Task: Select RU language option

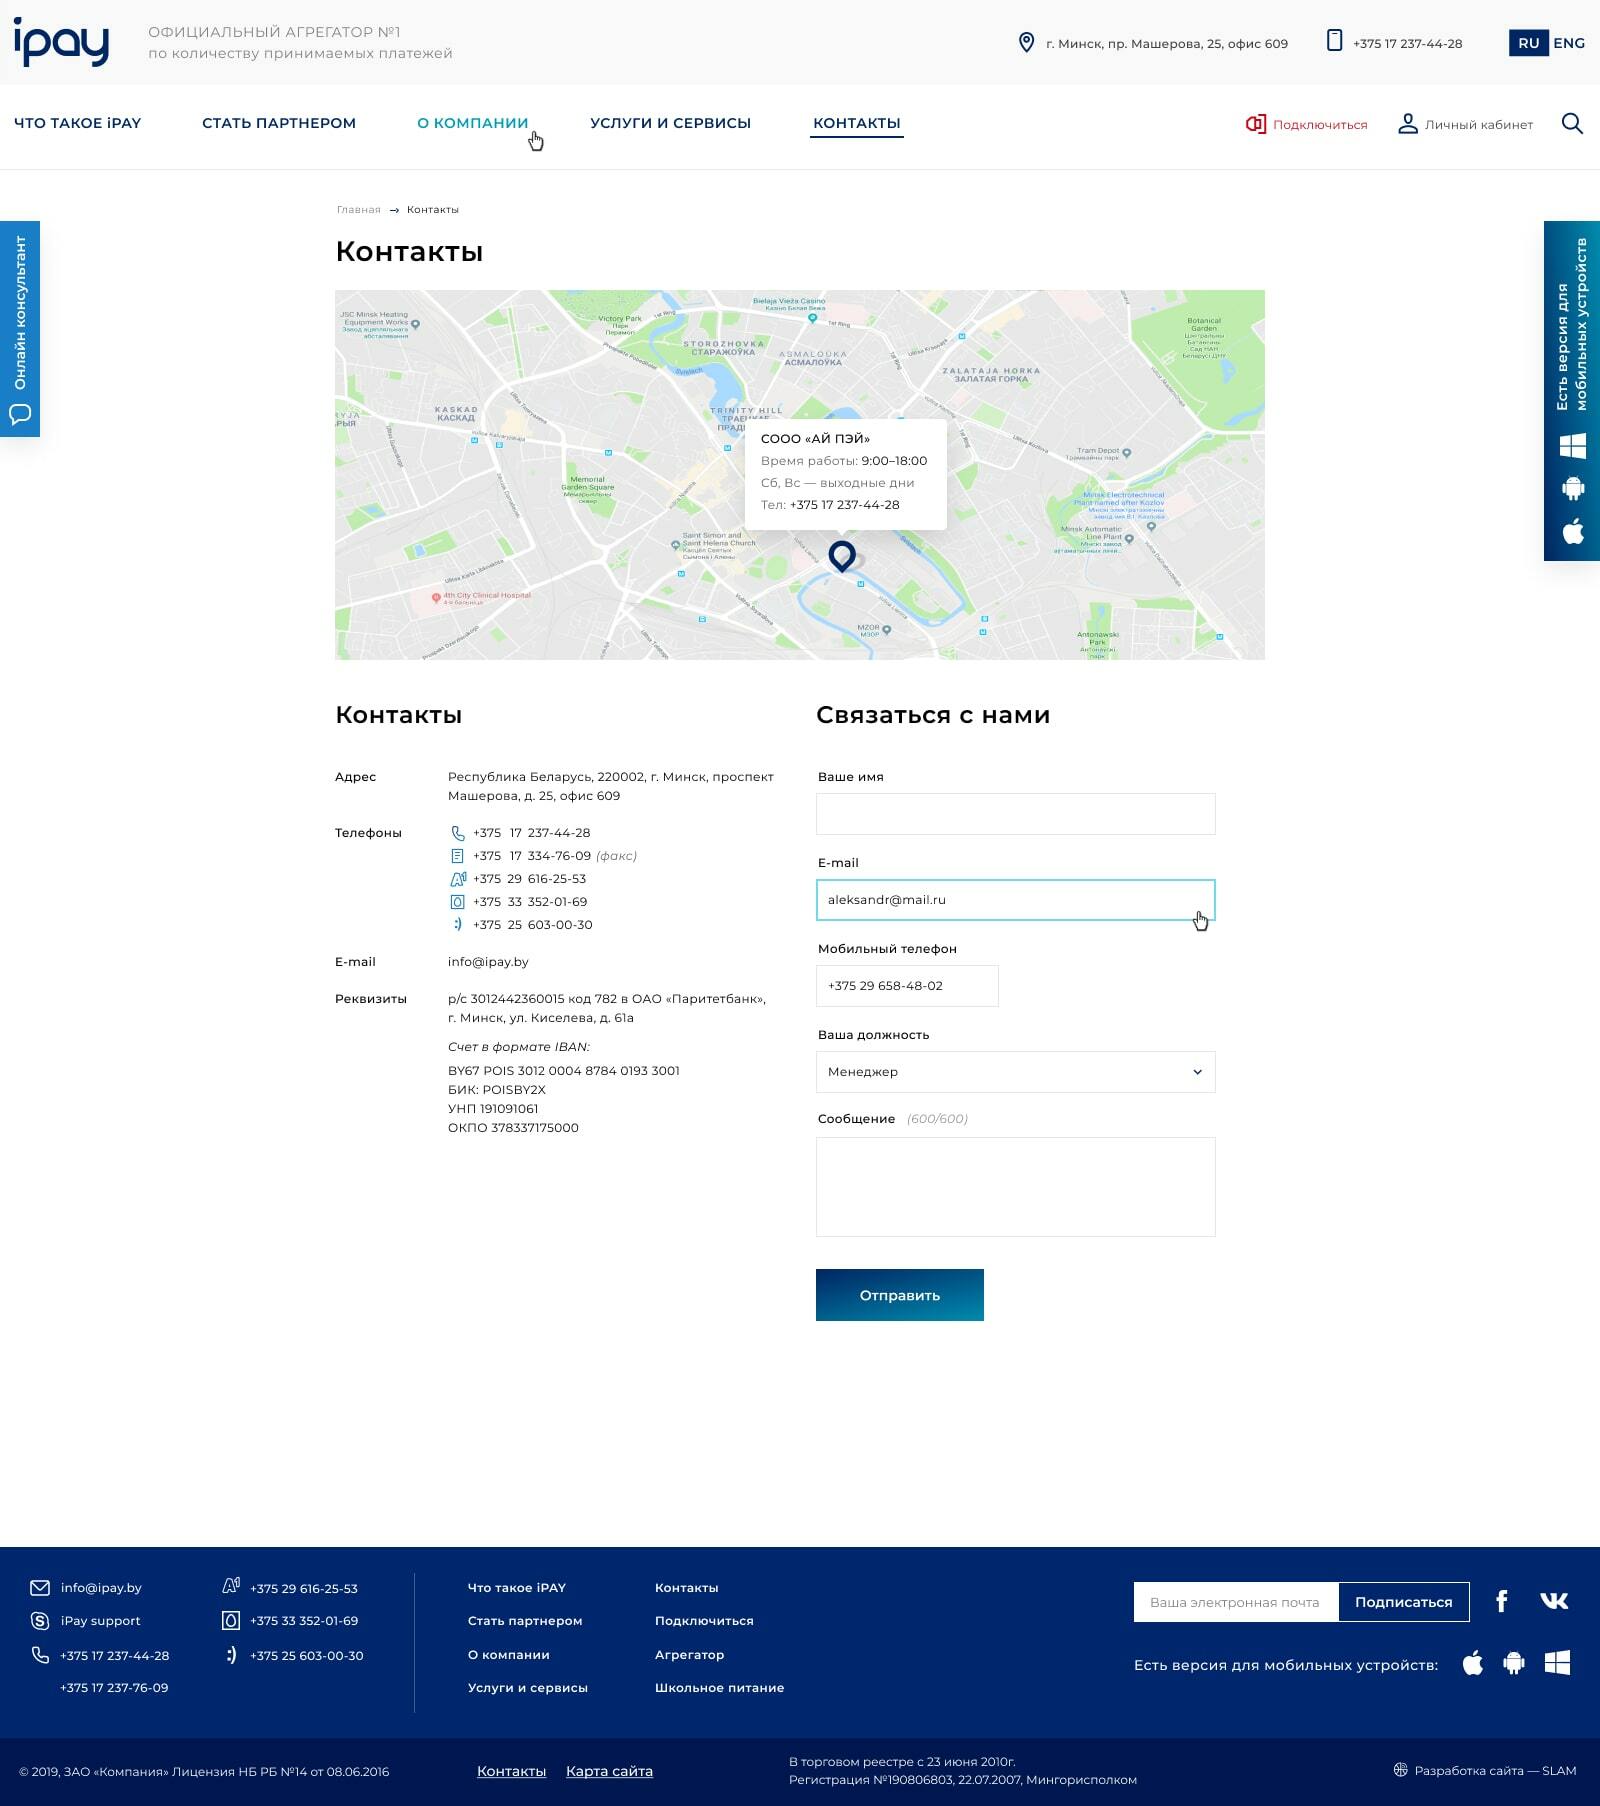Action: pos(1528,43)
